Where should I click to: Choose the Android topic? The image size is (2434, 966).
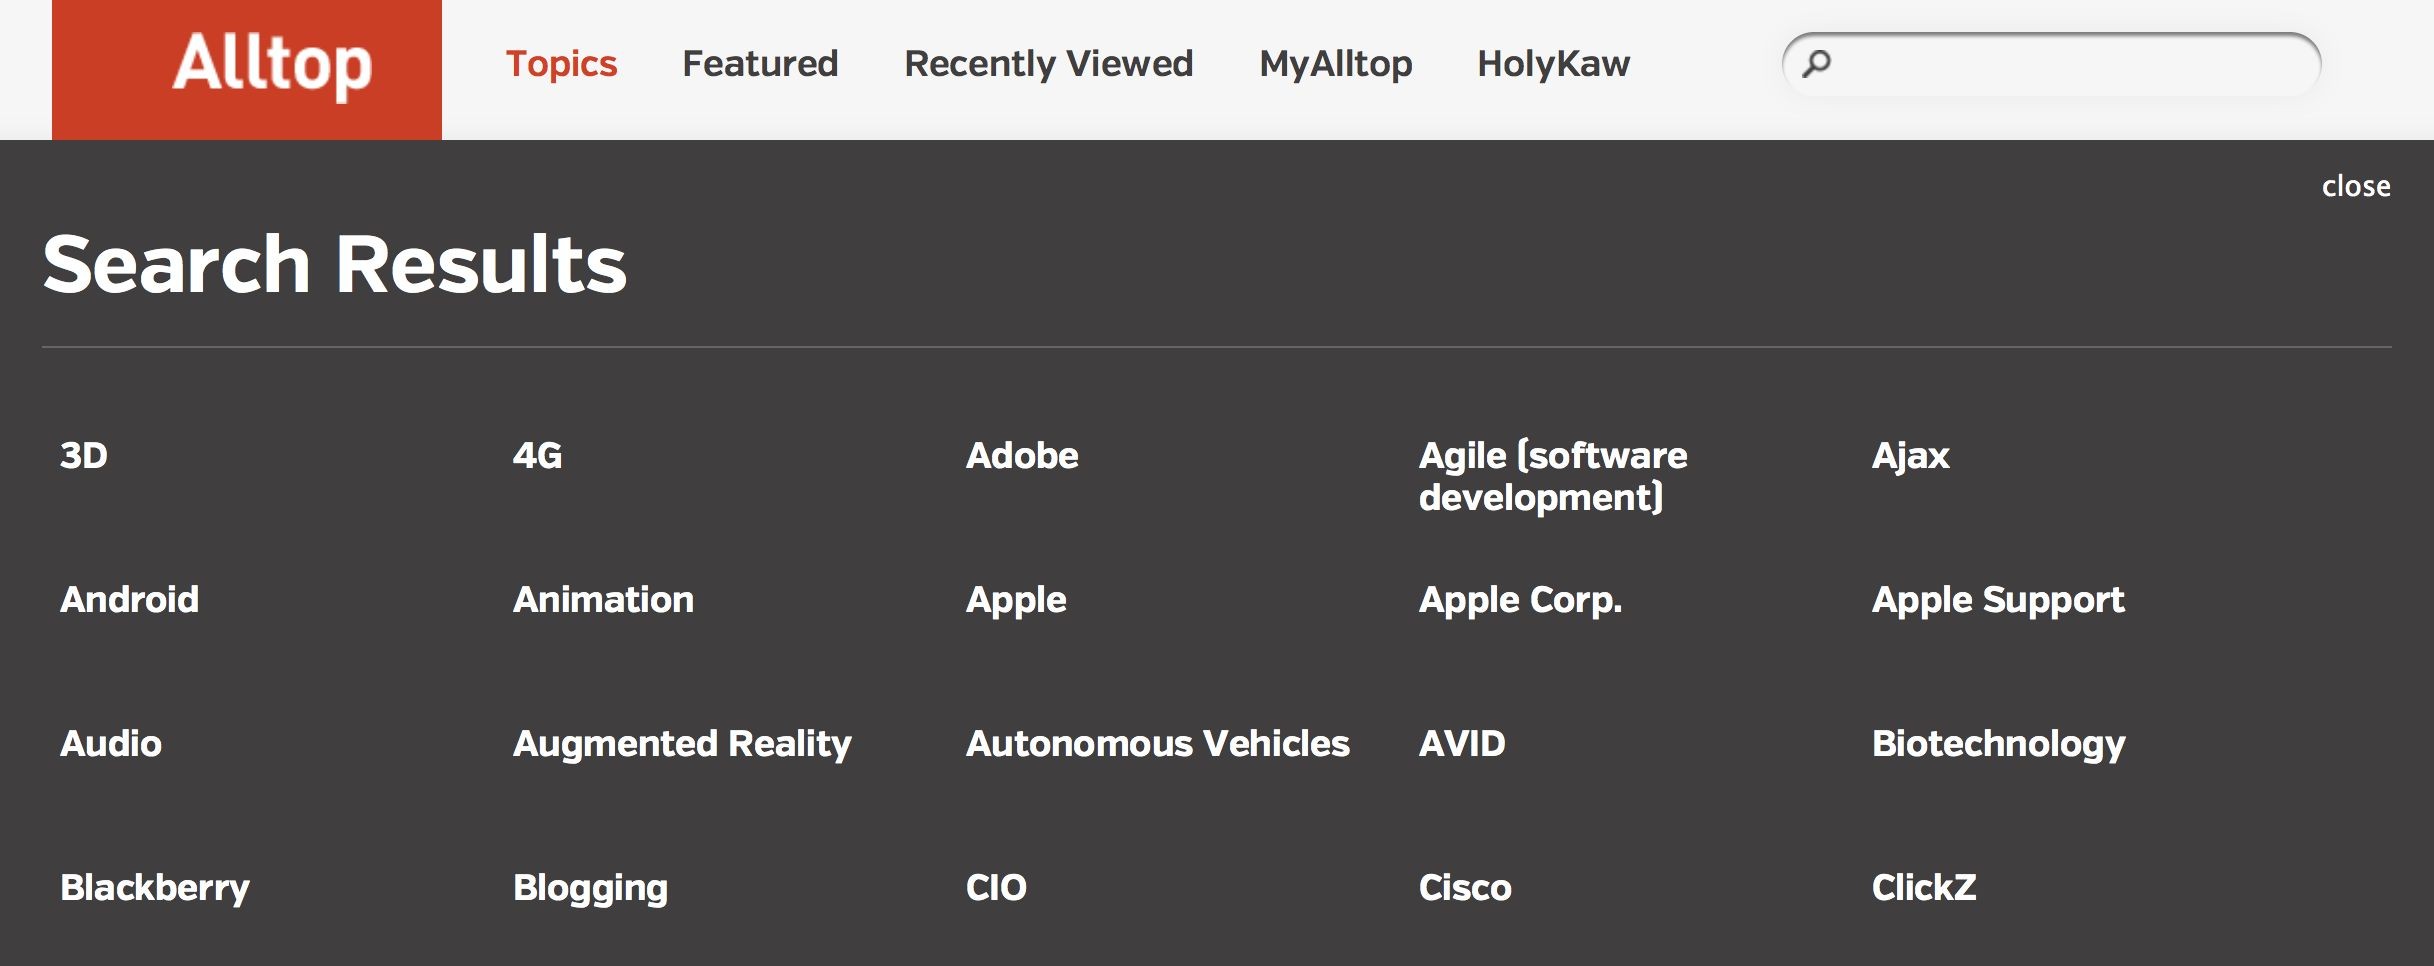[130, 600]
